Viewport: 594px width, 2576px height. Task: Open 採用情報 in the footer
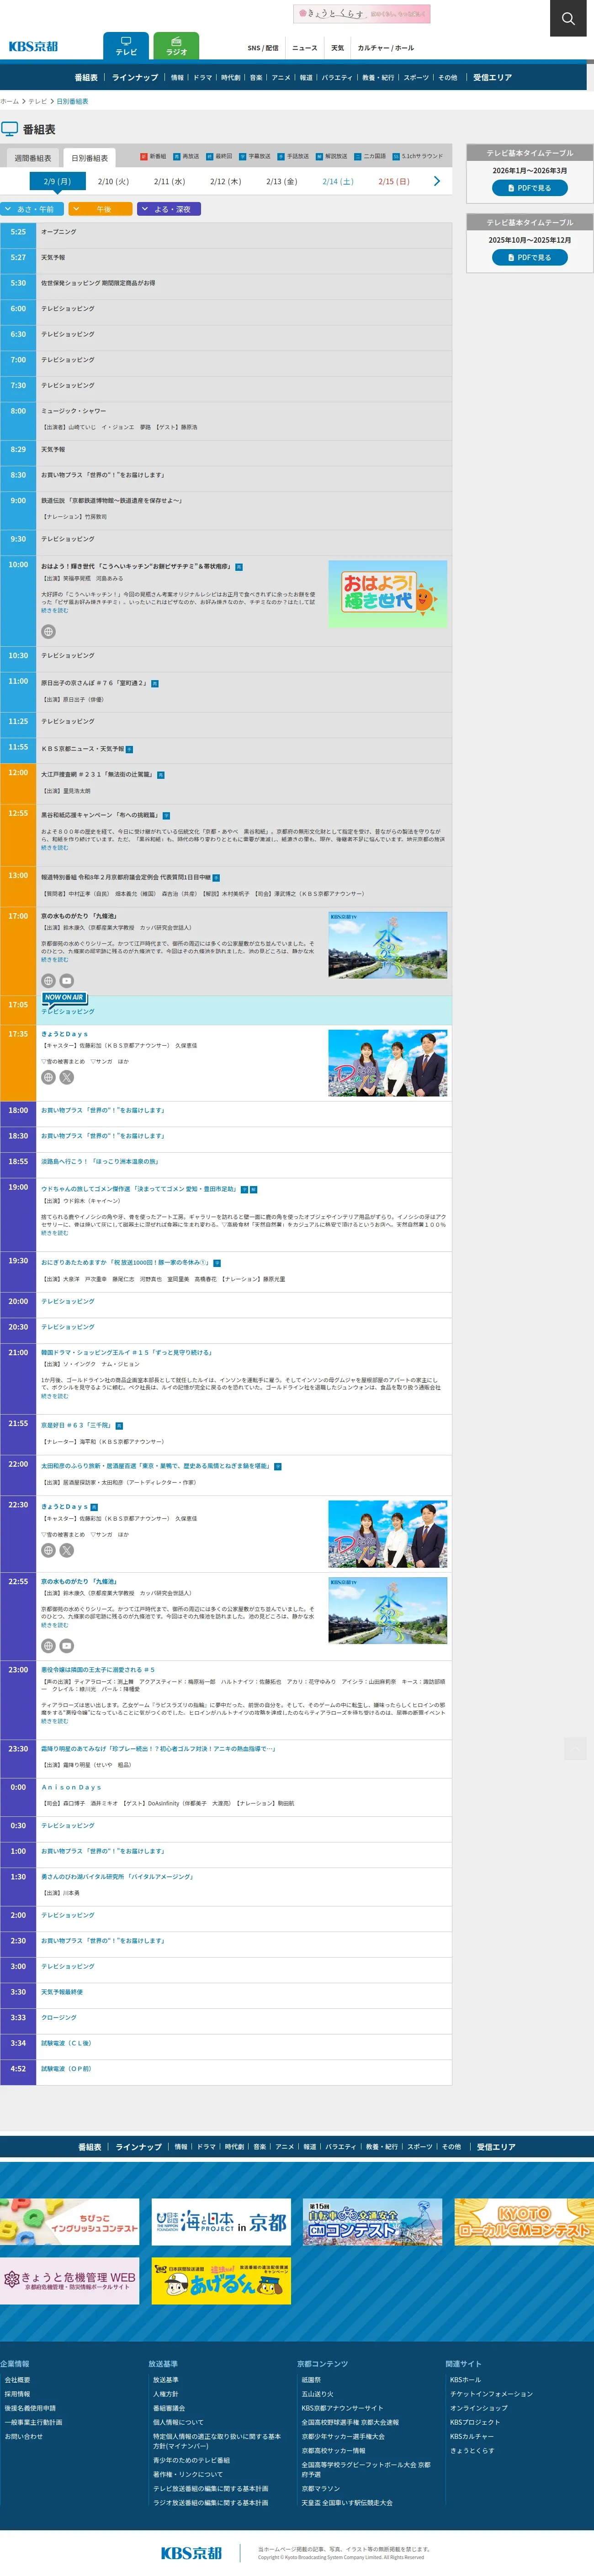[17, 2394]
